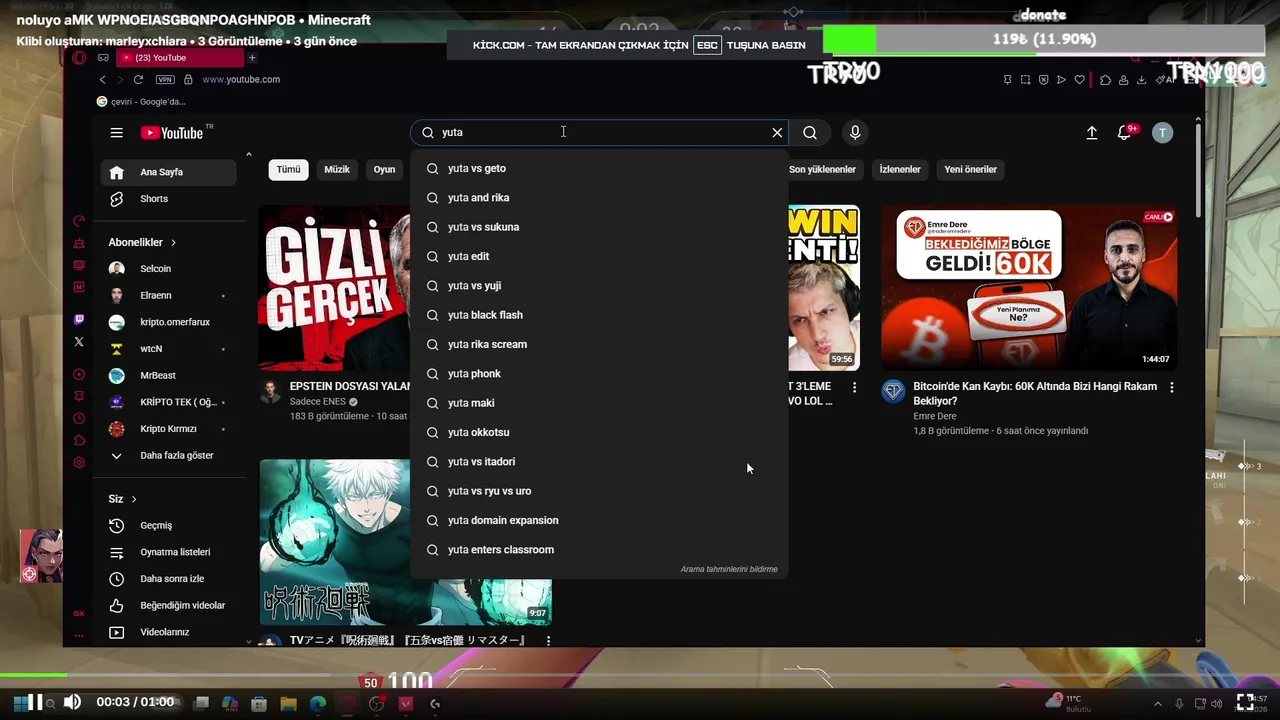Open the account avatar menu
Viewport: 1280px width, 720px height.
pos(1162,132)
